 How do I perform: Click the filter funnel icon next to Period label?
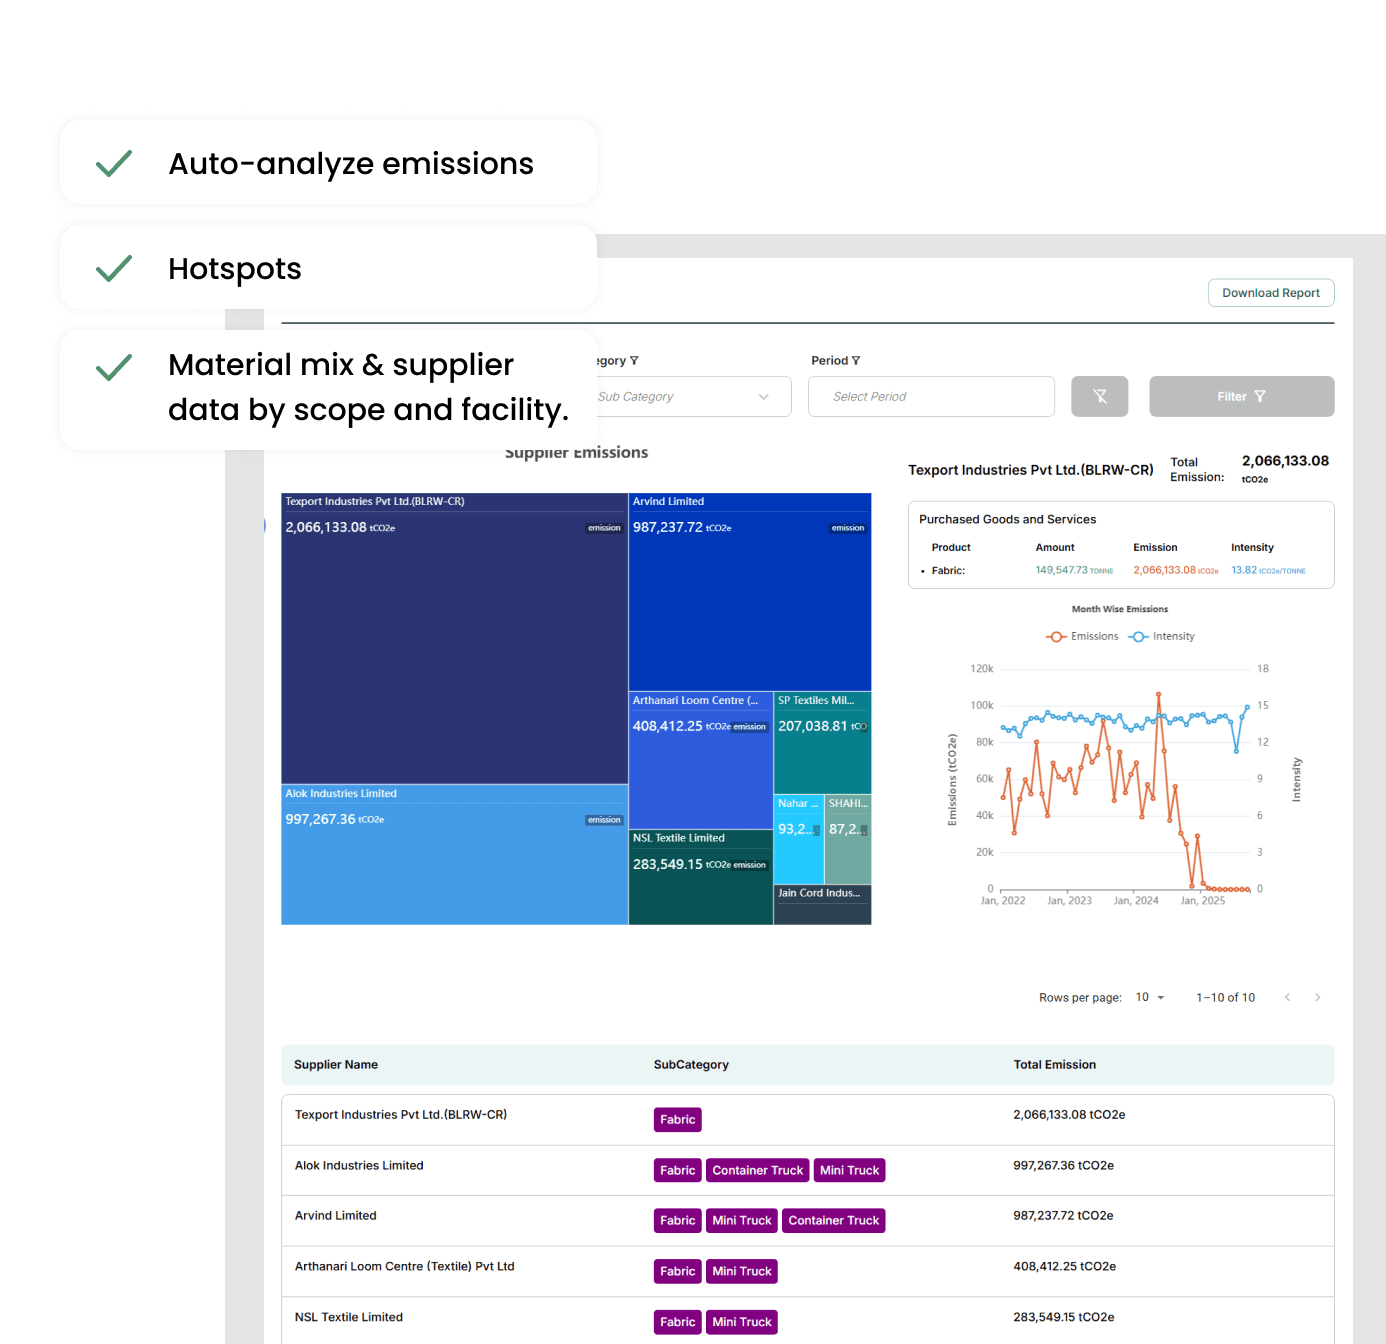[x=857, y=360]
